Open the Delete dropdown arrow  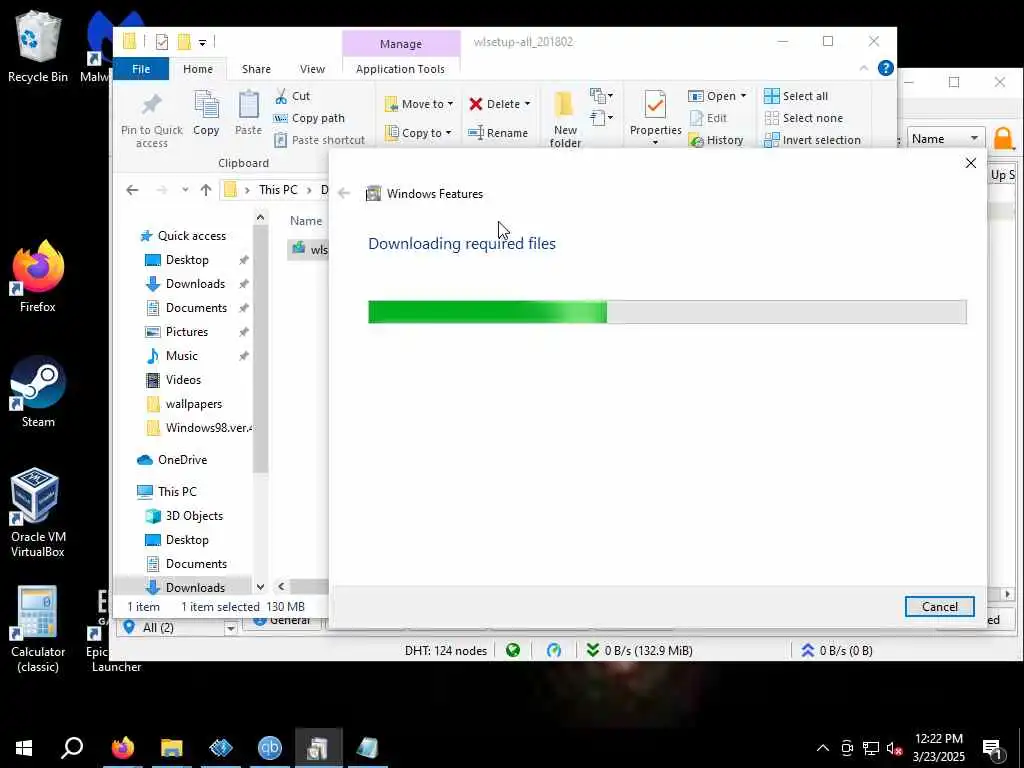(528, 104)
